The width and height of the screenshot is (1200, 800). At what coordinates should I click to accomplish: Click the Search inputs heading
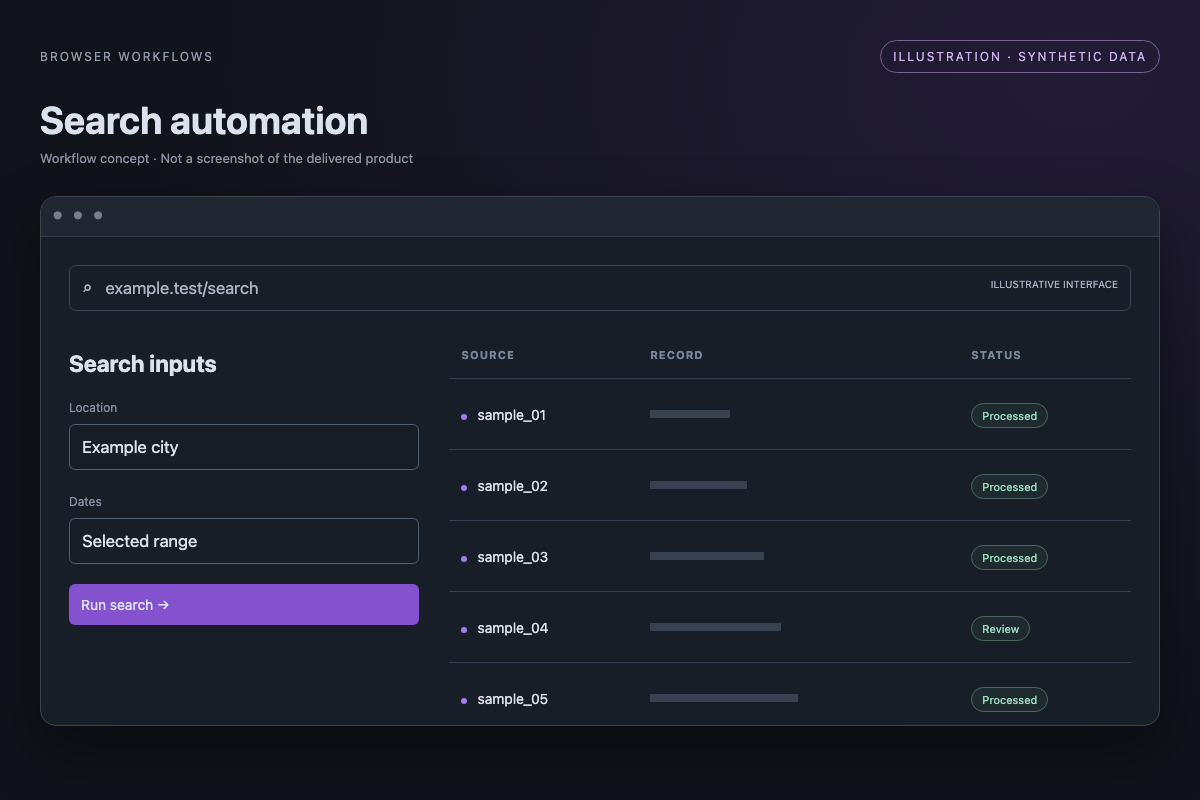point(143,364)
